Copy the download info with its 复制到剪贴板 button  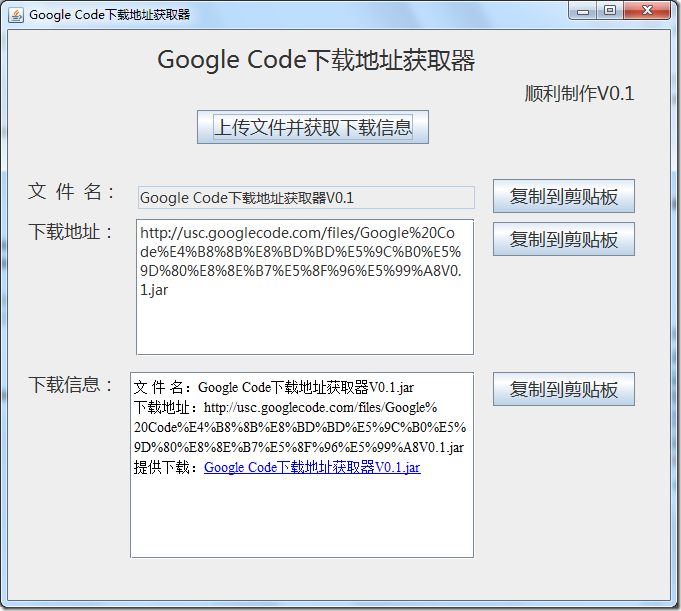pyautogui.click(x=563, y=389)
